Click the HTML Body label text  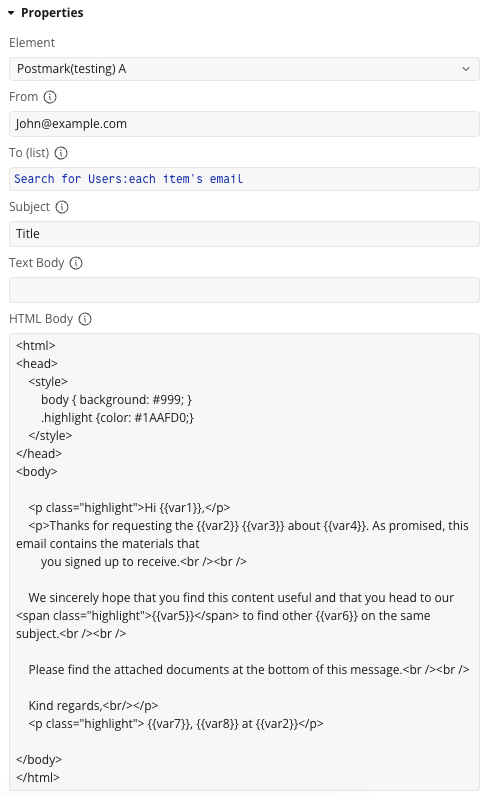pyautogui.click(x=41, y=319)
